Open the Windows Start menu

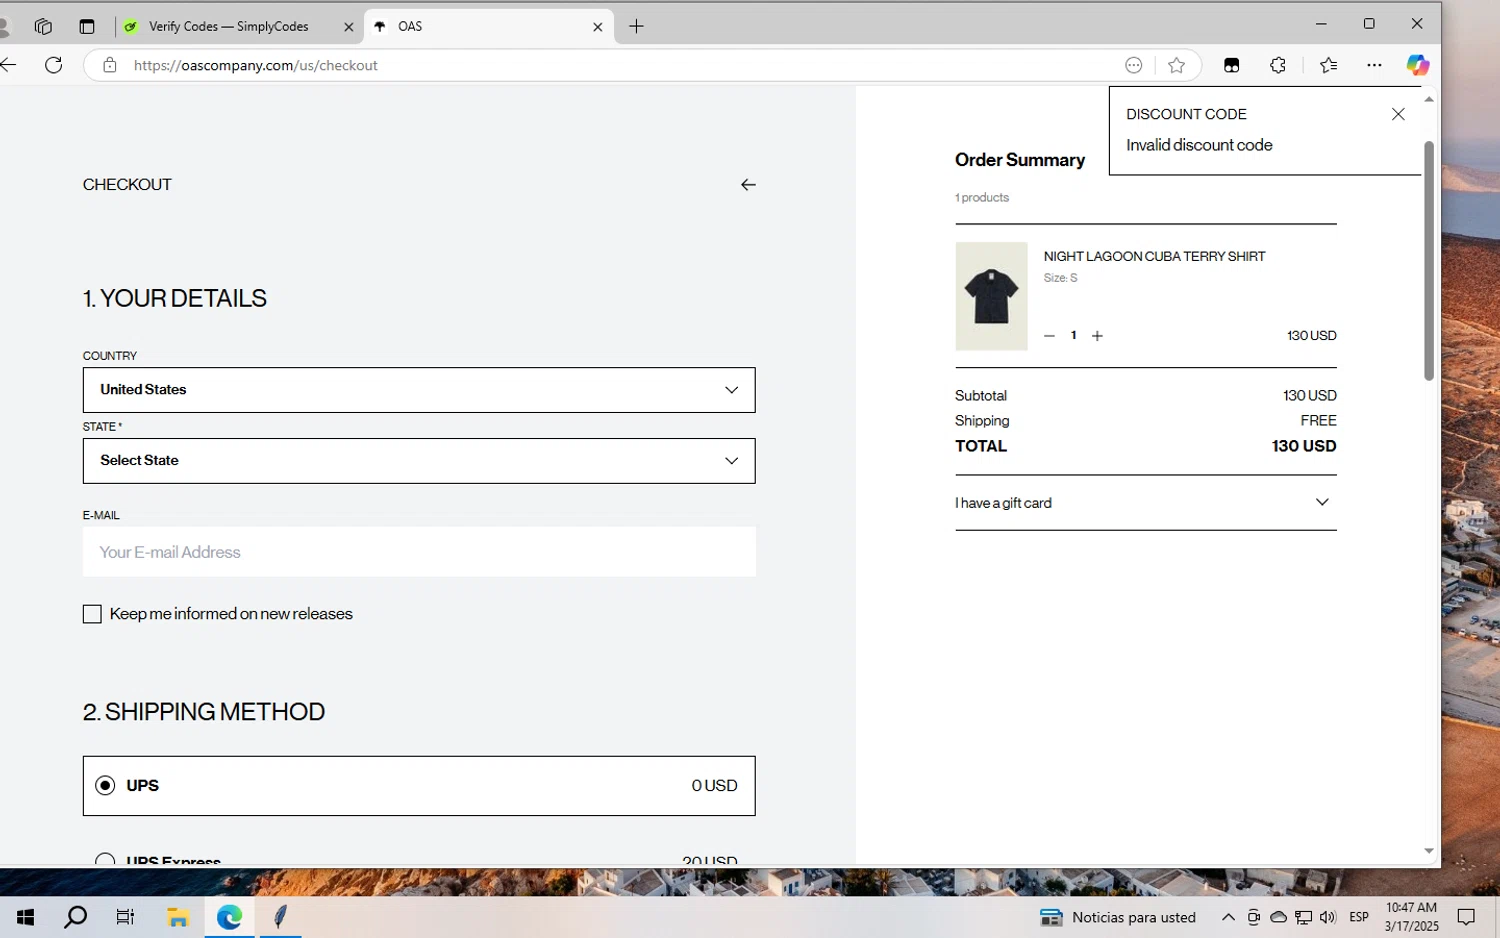(25, 917)
